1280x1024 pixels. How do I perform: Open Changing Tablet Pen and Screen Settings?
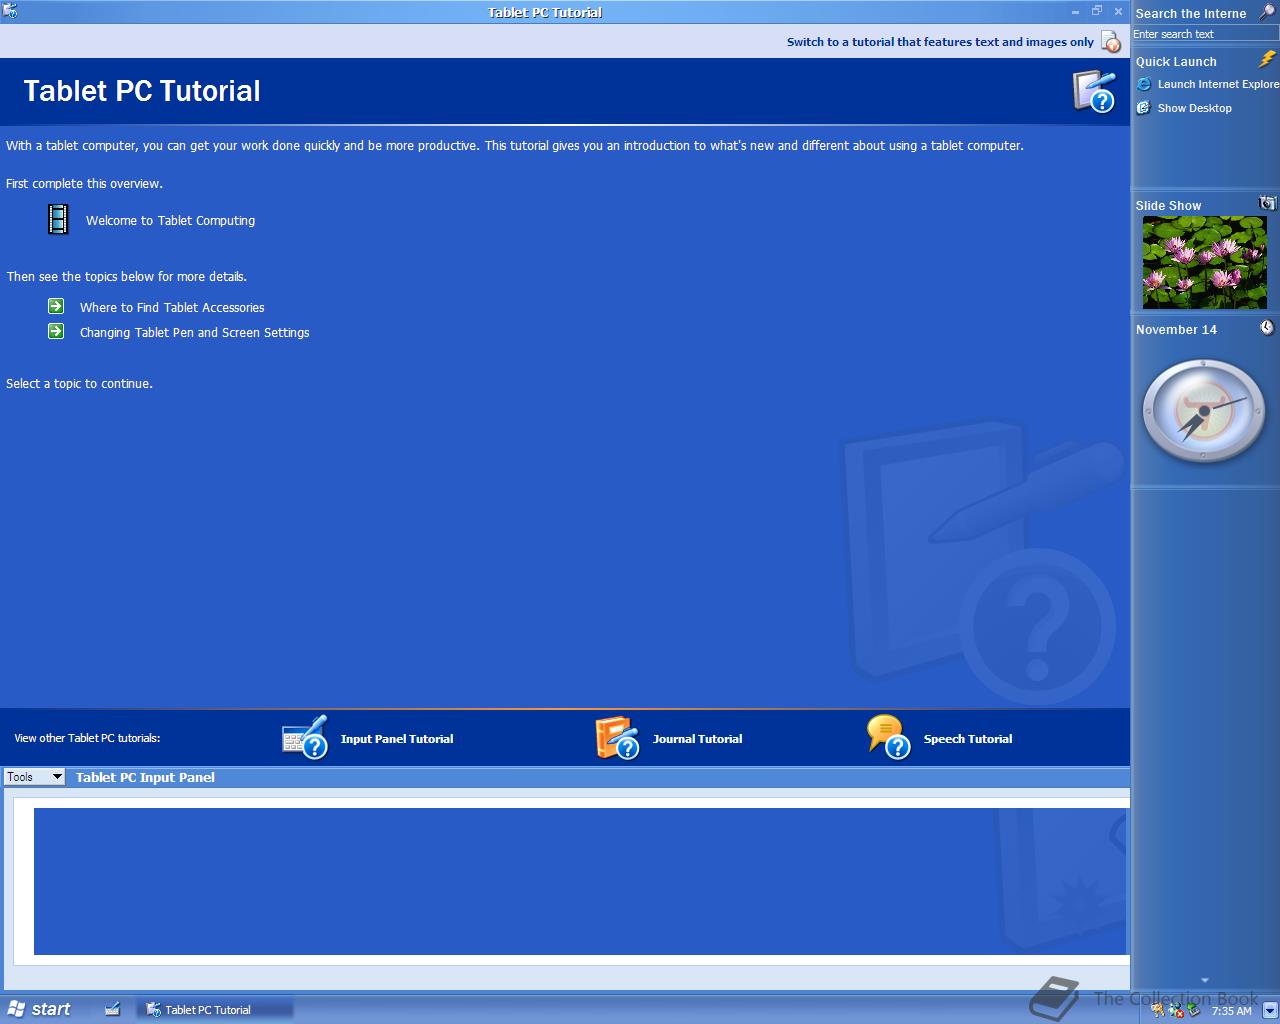tap(195, 333)
